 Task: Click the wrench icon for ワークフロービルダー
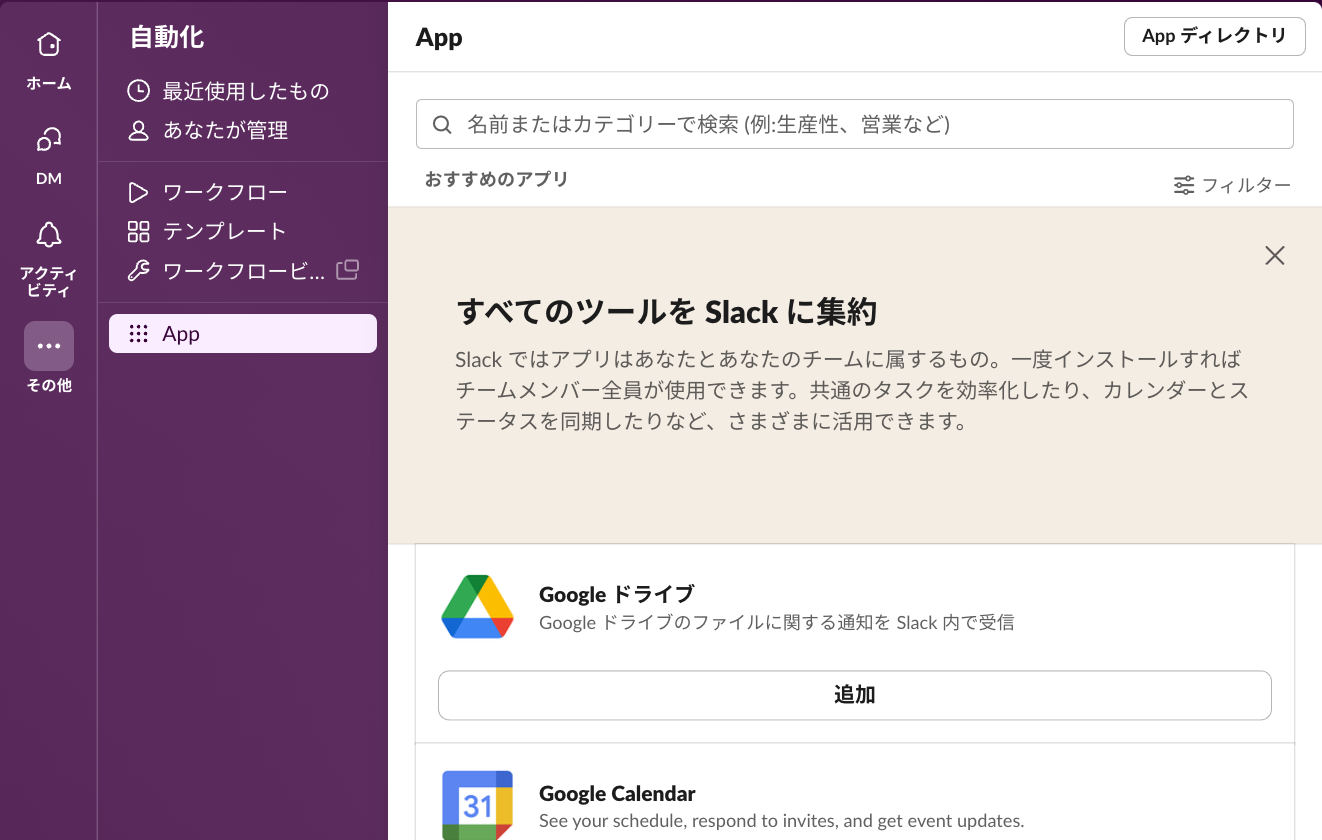tap(139, 271)
